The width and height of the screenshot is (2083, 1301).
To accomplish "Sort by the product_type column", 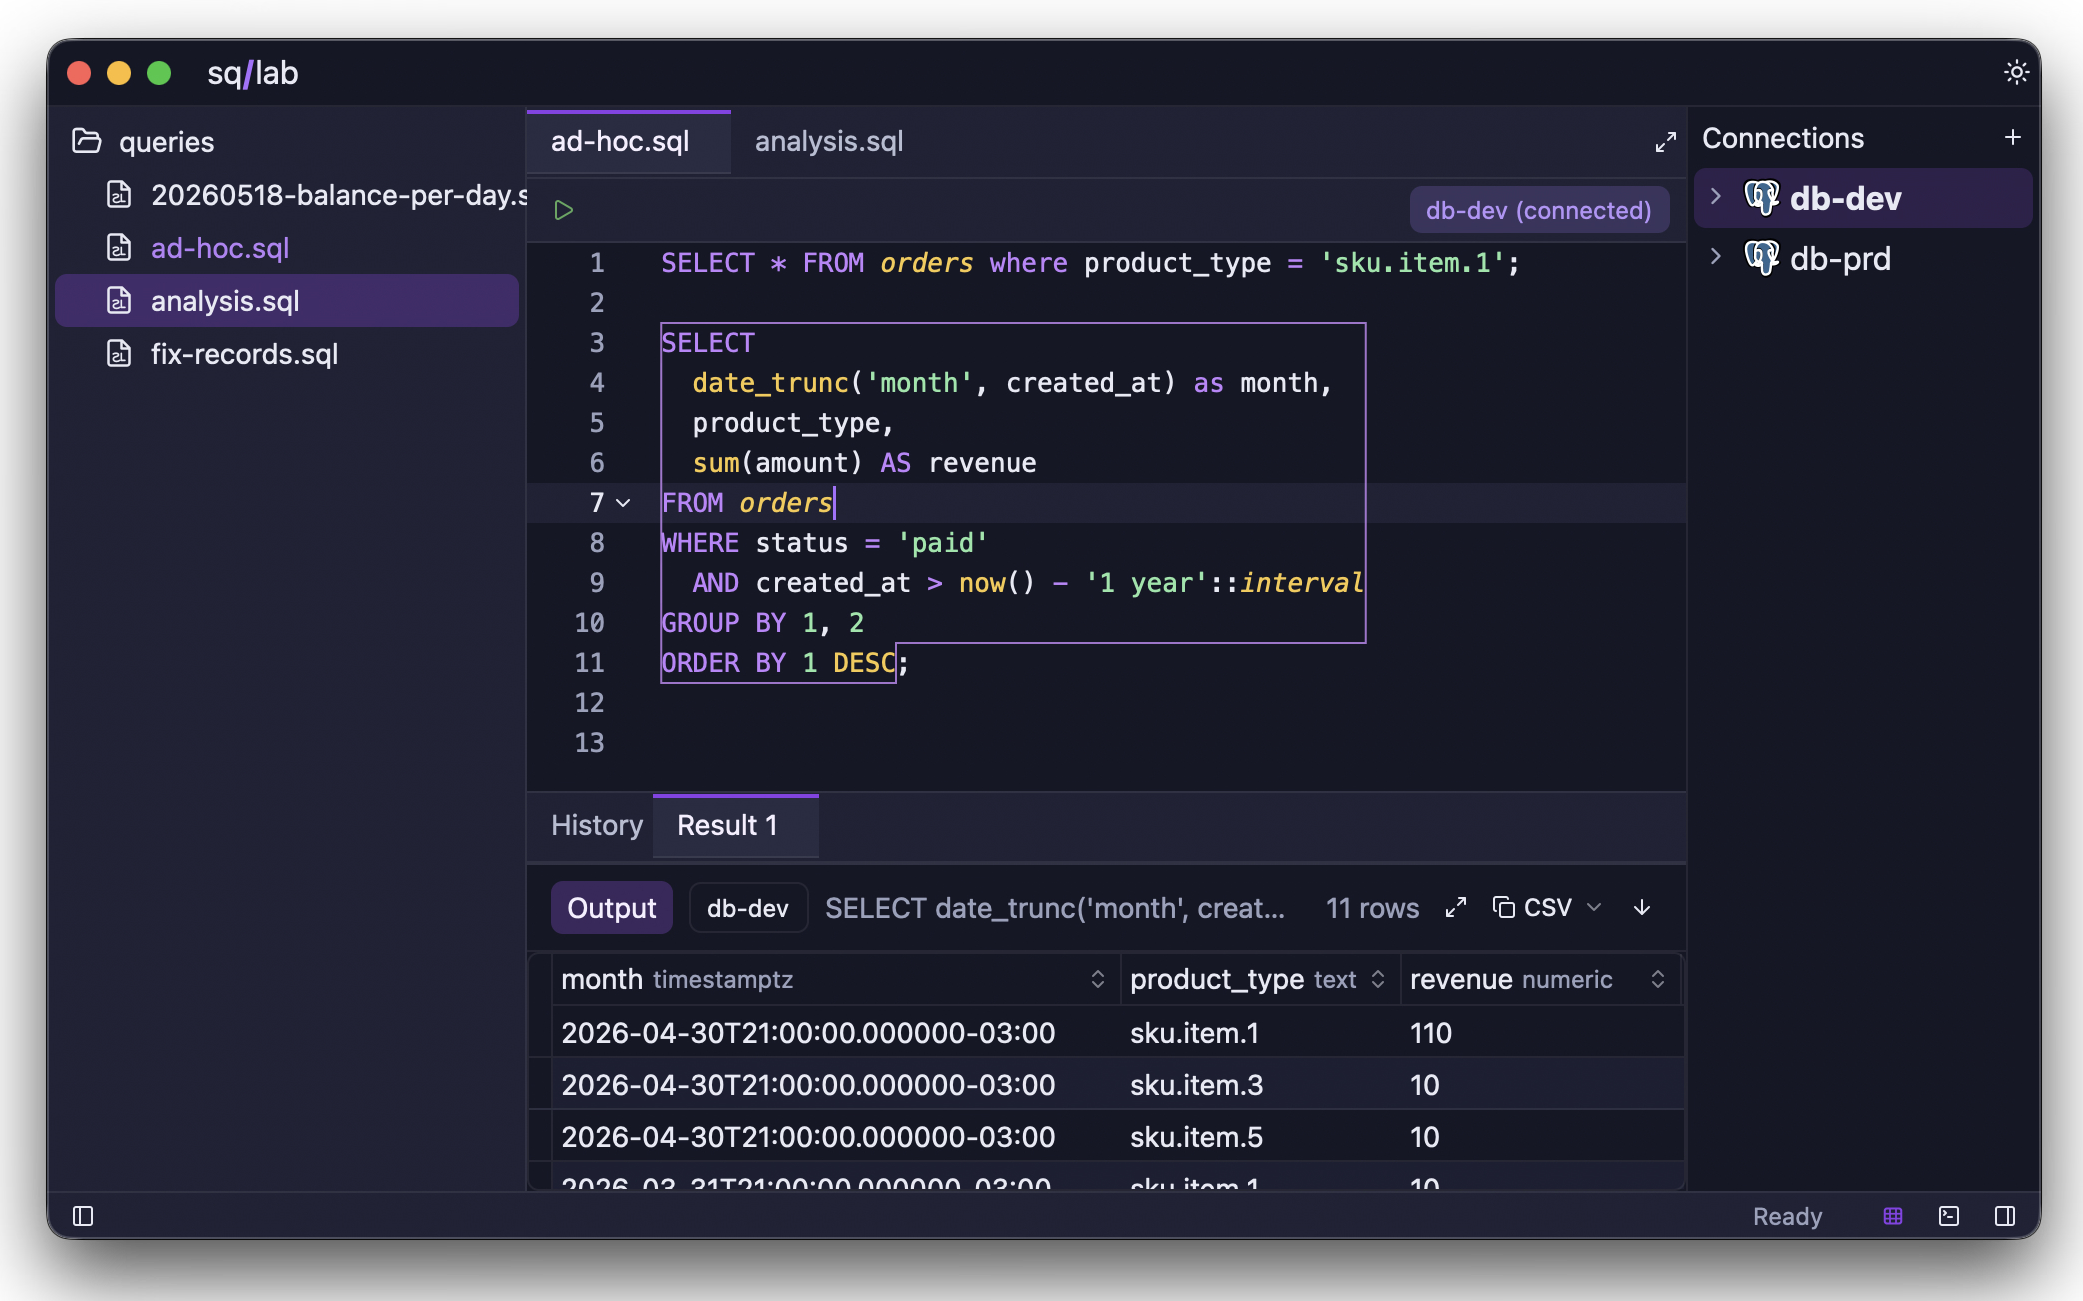I will (x=1378, y=979).
